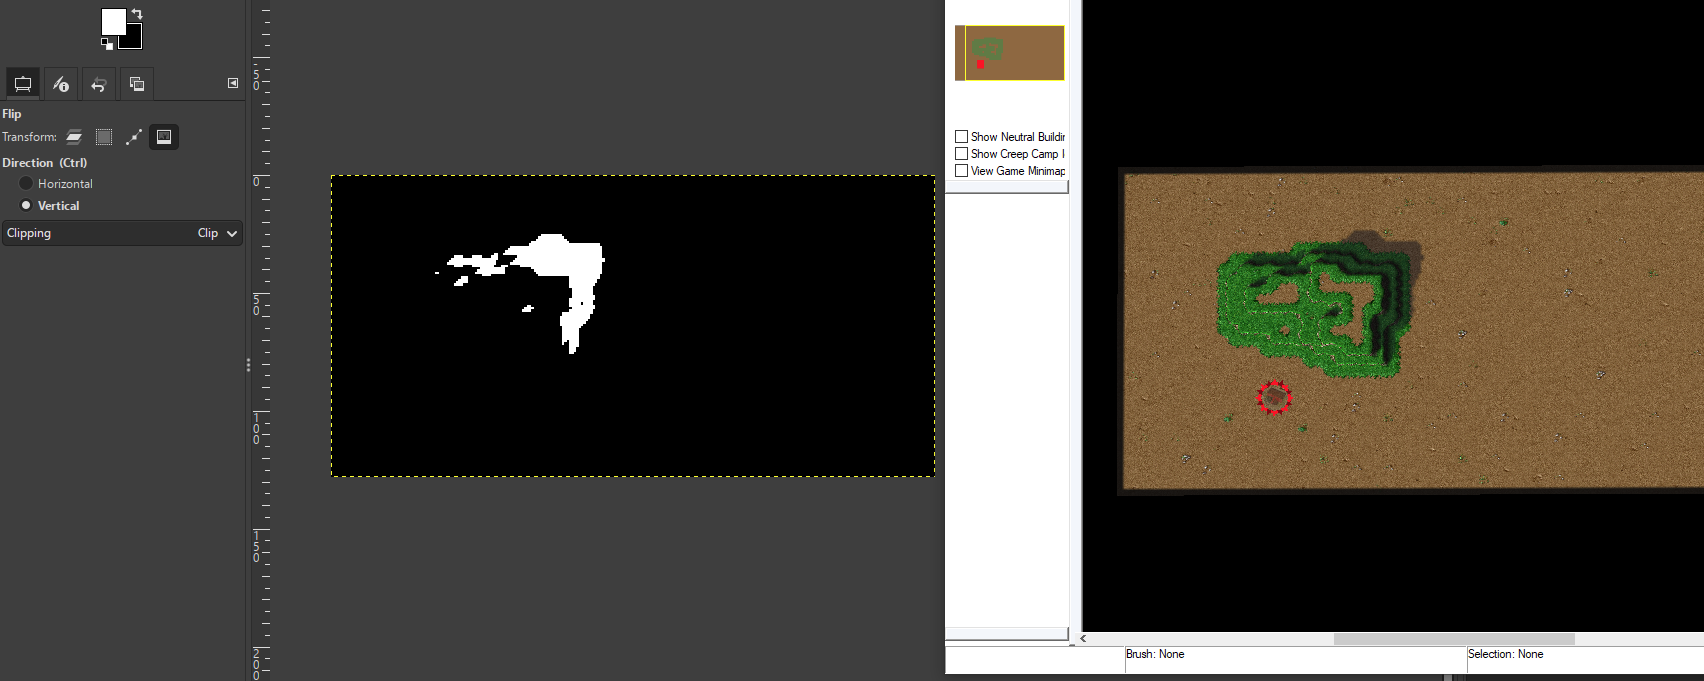
Task: Open the Clipping dropdown
Action: [x=122, y=233]
